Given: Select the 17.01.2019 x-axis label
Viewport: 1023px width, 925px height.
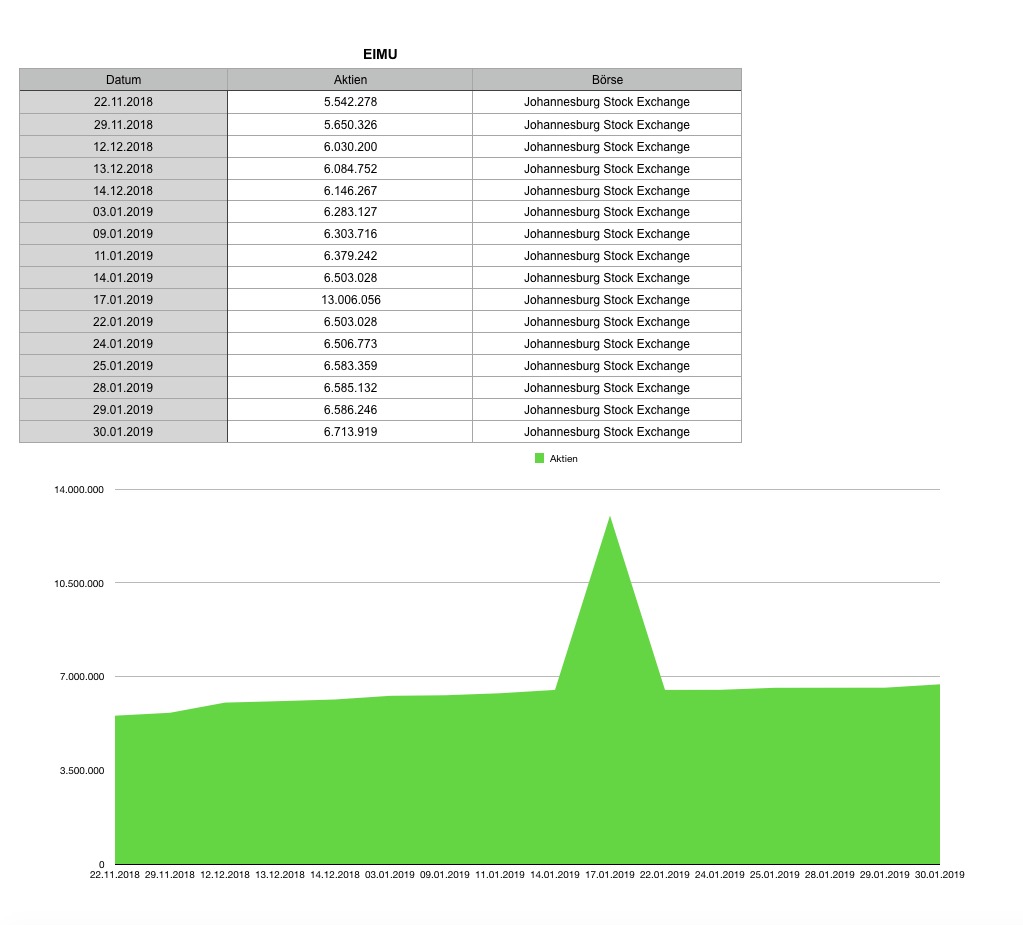Looking at the screenshot, I should pos(610,873).
